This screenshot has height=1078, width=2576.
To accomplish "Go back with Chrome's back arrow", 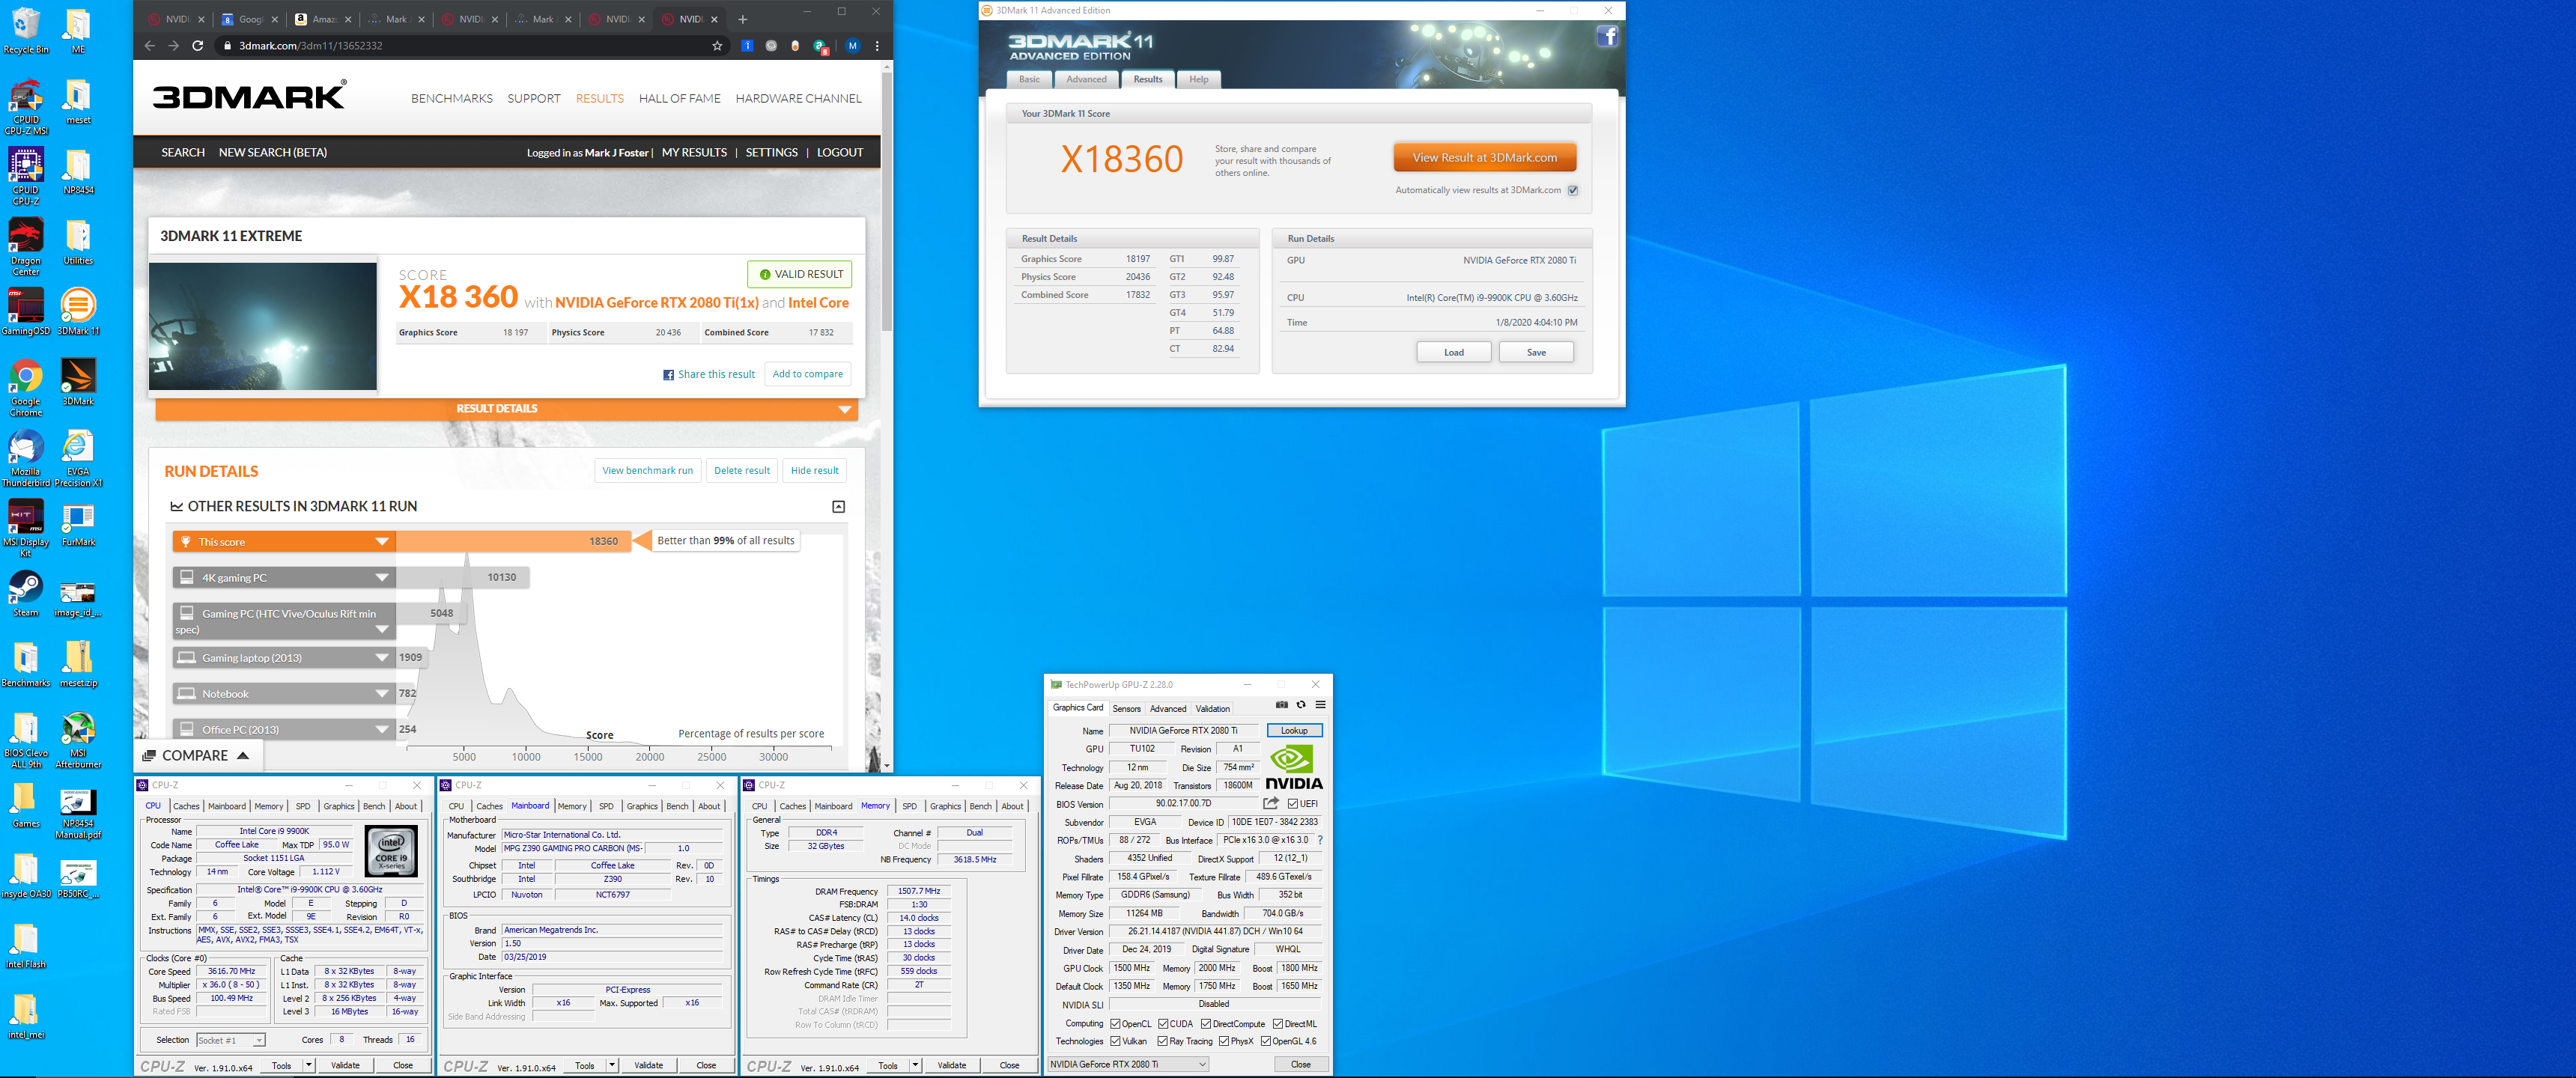I will click(149, 46).
